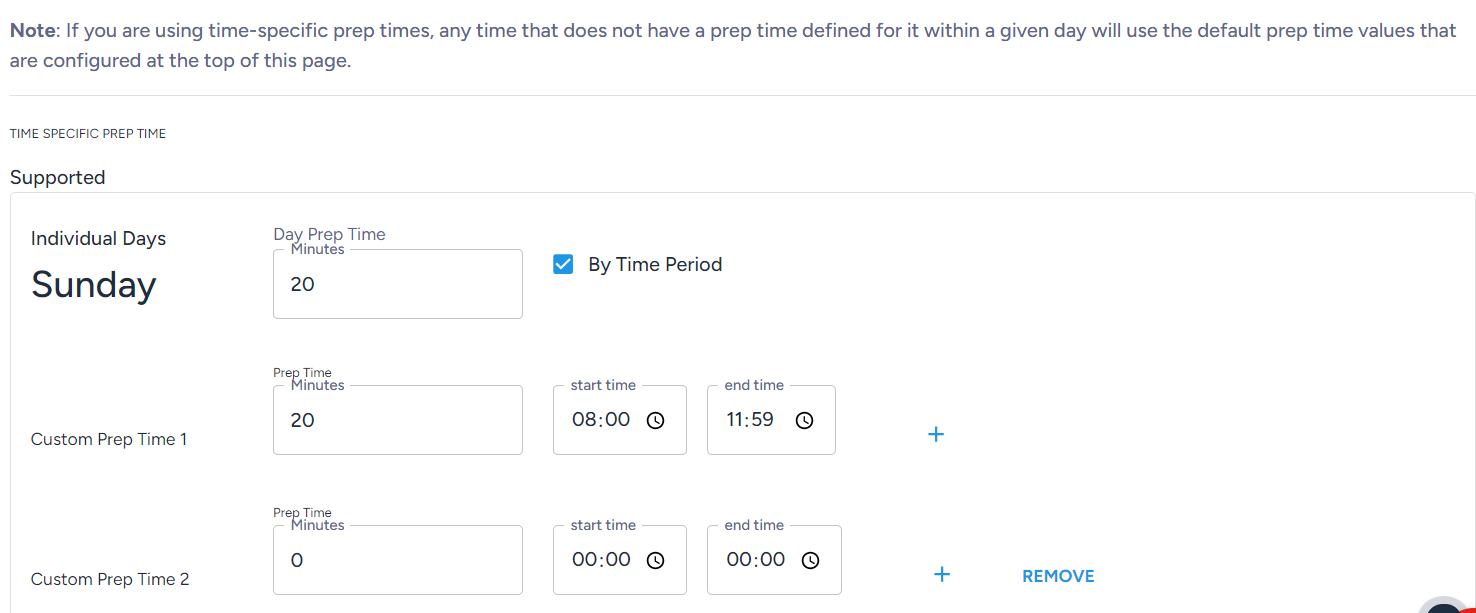Select the Sunday day heading
The width and height of the screenshot is (1476, 613).
click(93, 285)
